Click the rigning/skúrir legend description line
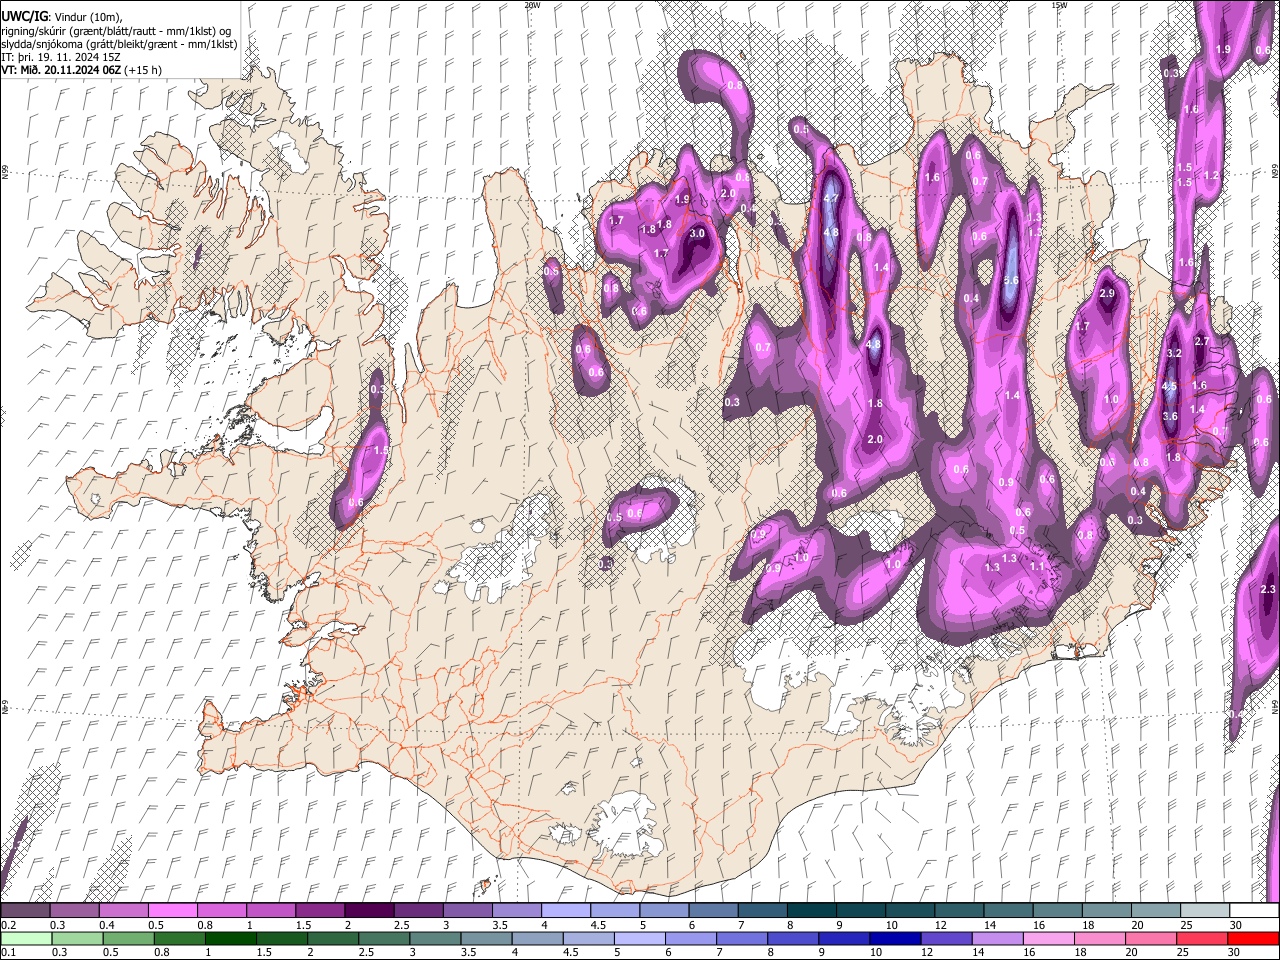 116,30
